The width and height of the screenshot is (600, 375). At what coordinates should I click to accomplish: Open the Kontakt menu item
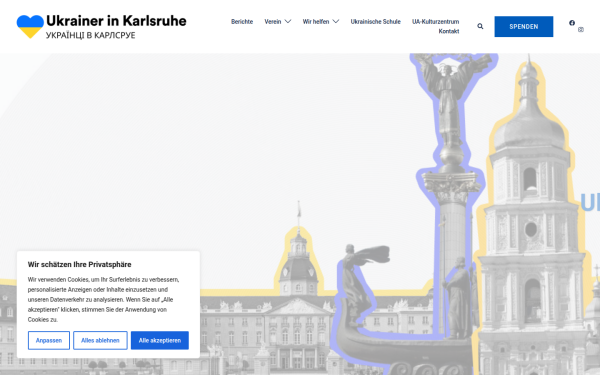coord(449,31)
